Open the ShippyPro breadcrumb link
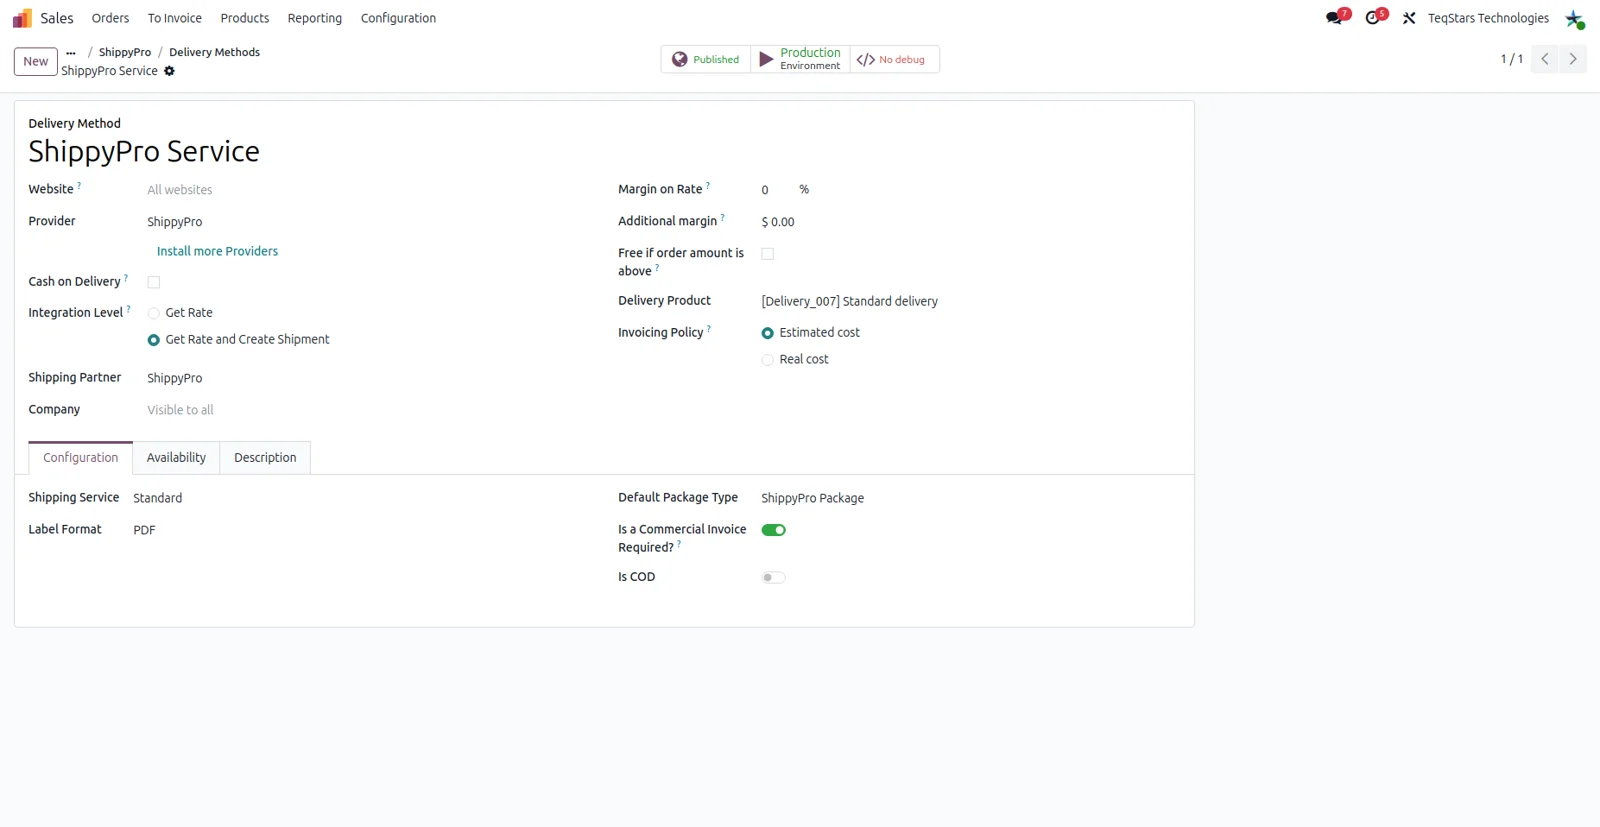 coord(125,52)
